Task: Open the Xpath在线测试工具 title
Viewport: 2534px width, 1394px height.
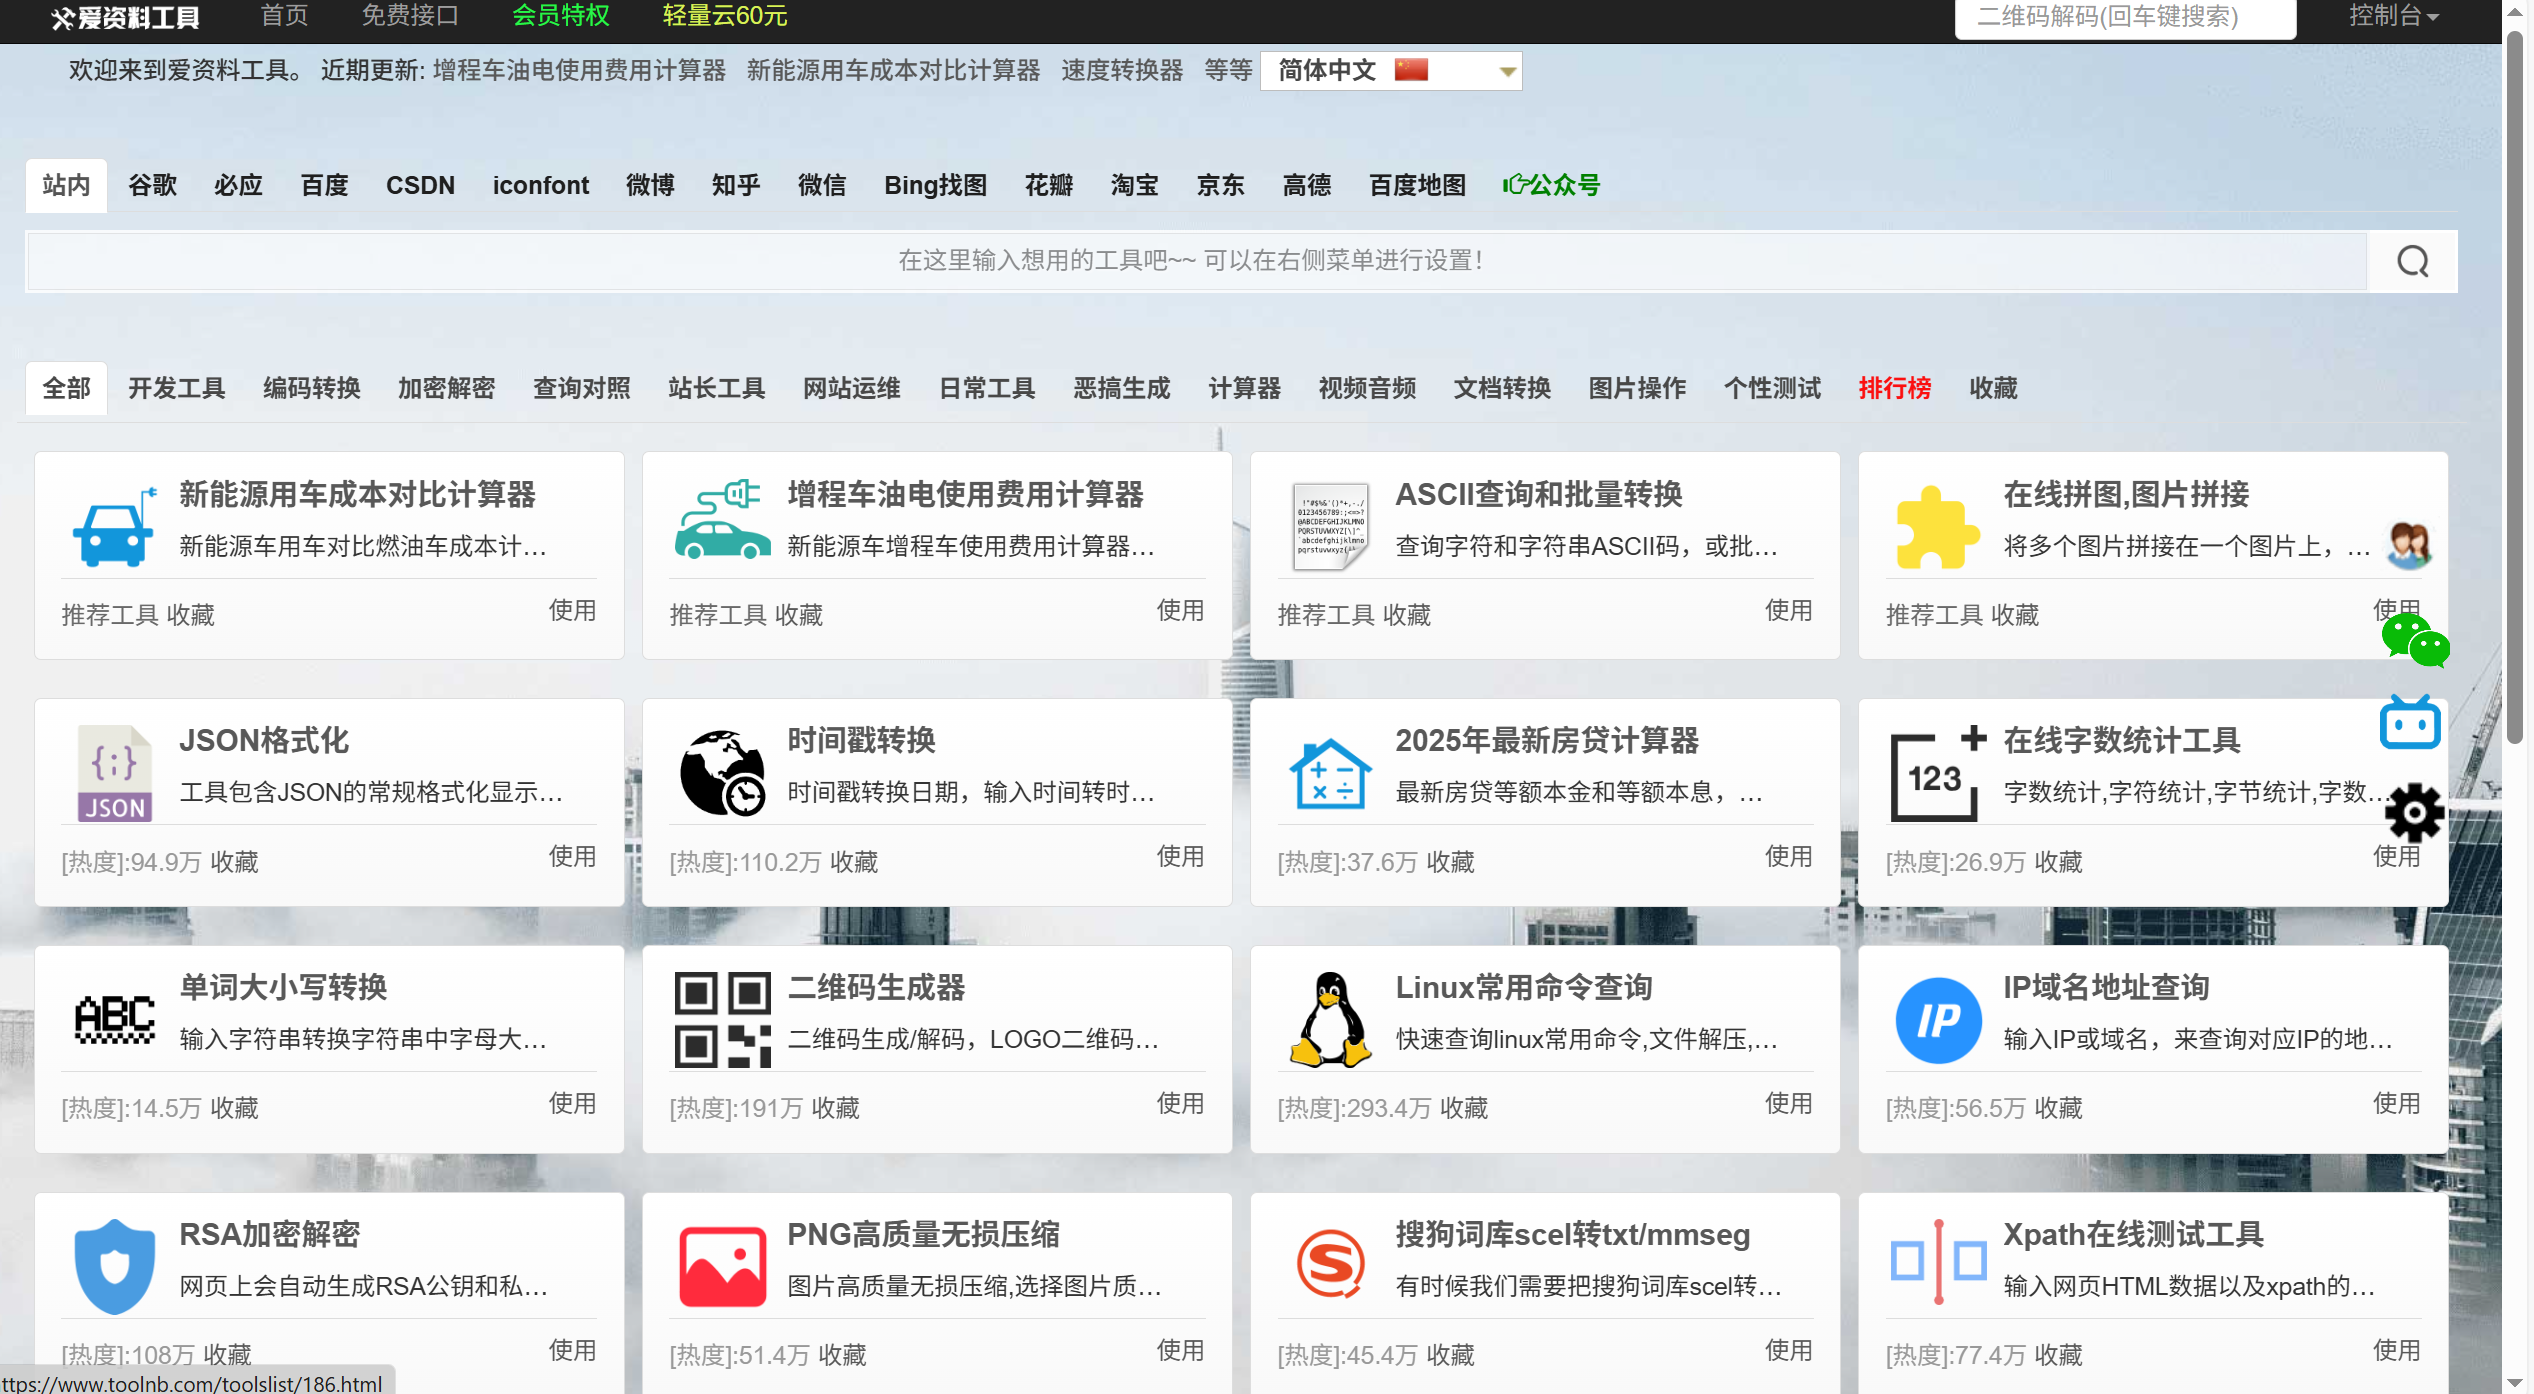Action: point(2133,1234)
